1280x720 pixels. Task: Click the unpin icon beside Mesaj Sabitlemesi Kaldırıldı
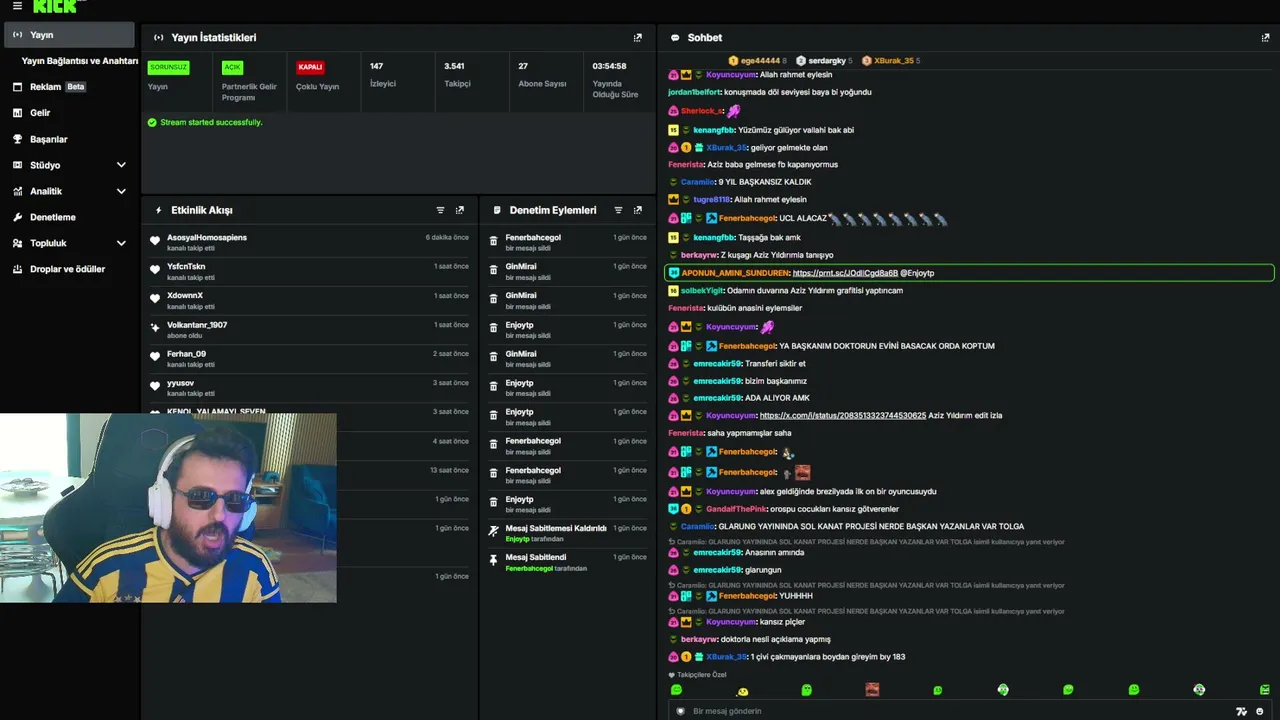coord(493,531)
